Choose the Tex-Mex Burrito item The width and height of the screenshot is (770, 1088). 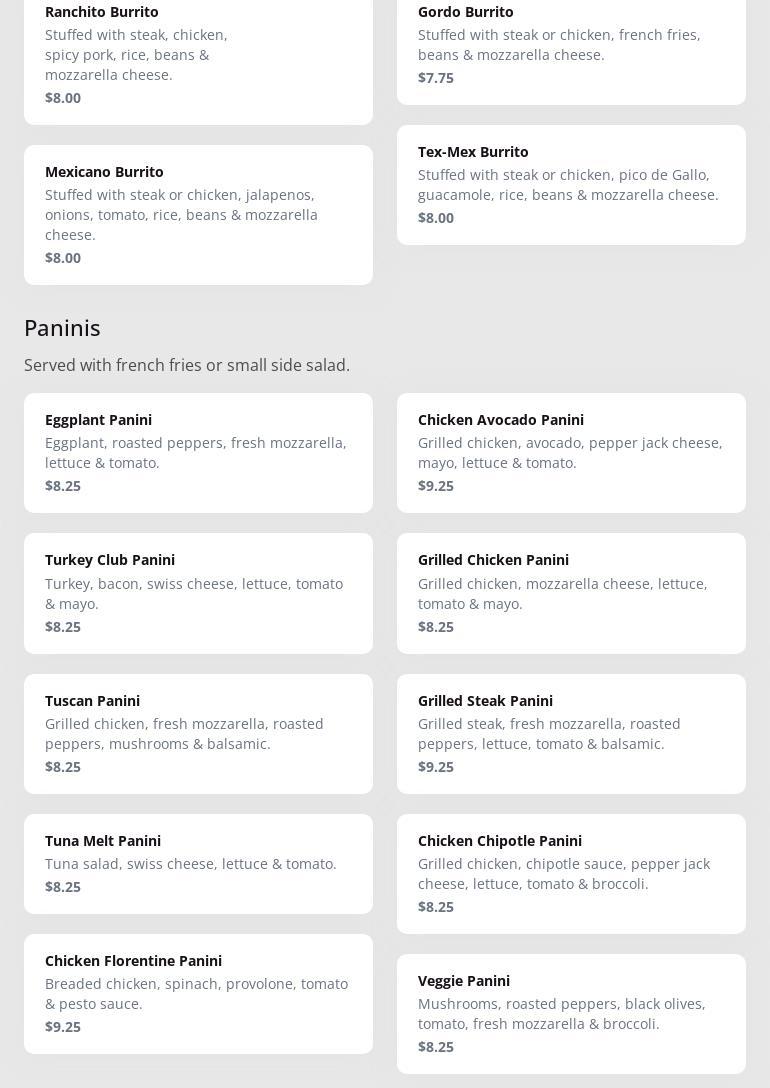pyautogui.click(x=571, y=185)
